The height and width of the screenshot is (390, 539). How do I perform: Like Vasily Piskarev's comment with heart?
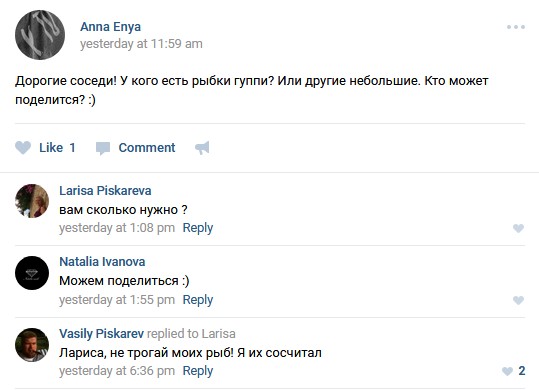(507, 371)
